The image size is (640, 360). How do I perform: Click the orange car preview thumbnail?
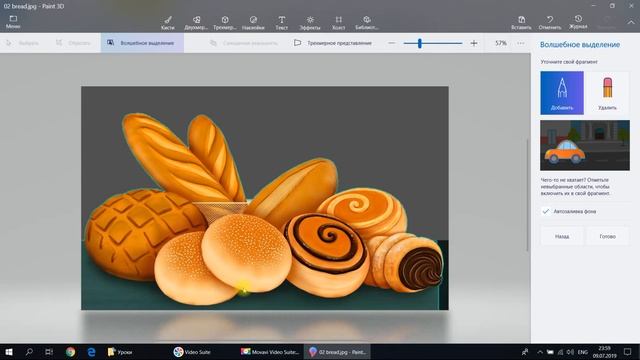coord(584,145)
